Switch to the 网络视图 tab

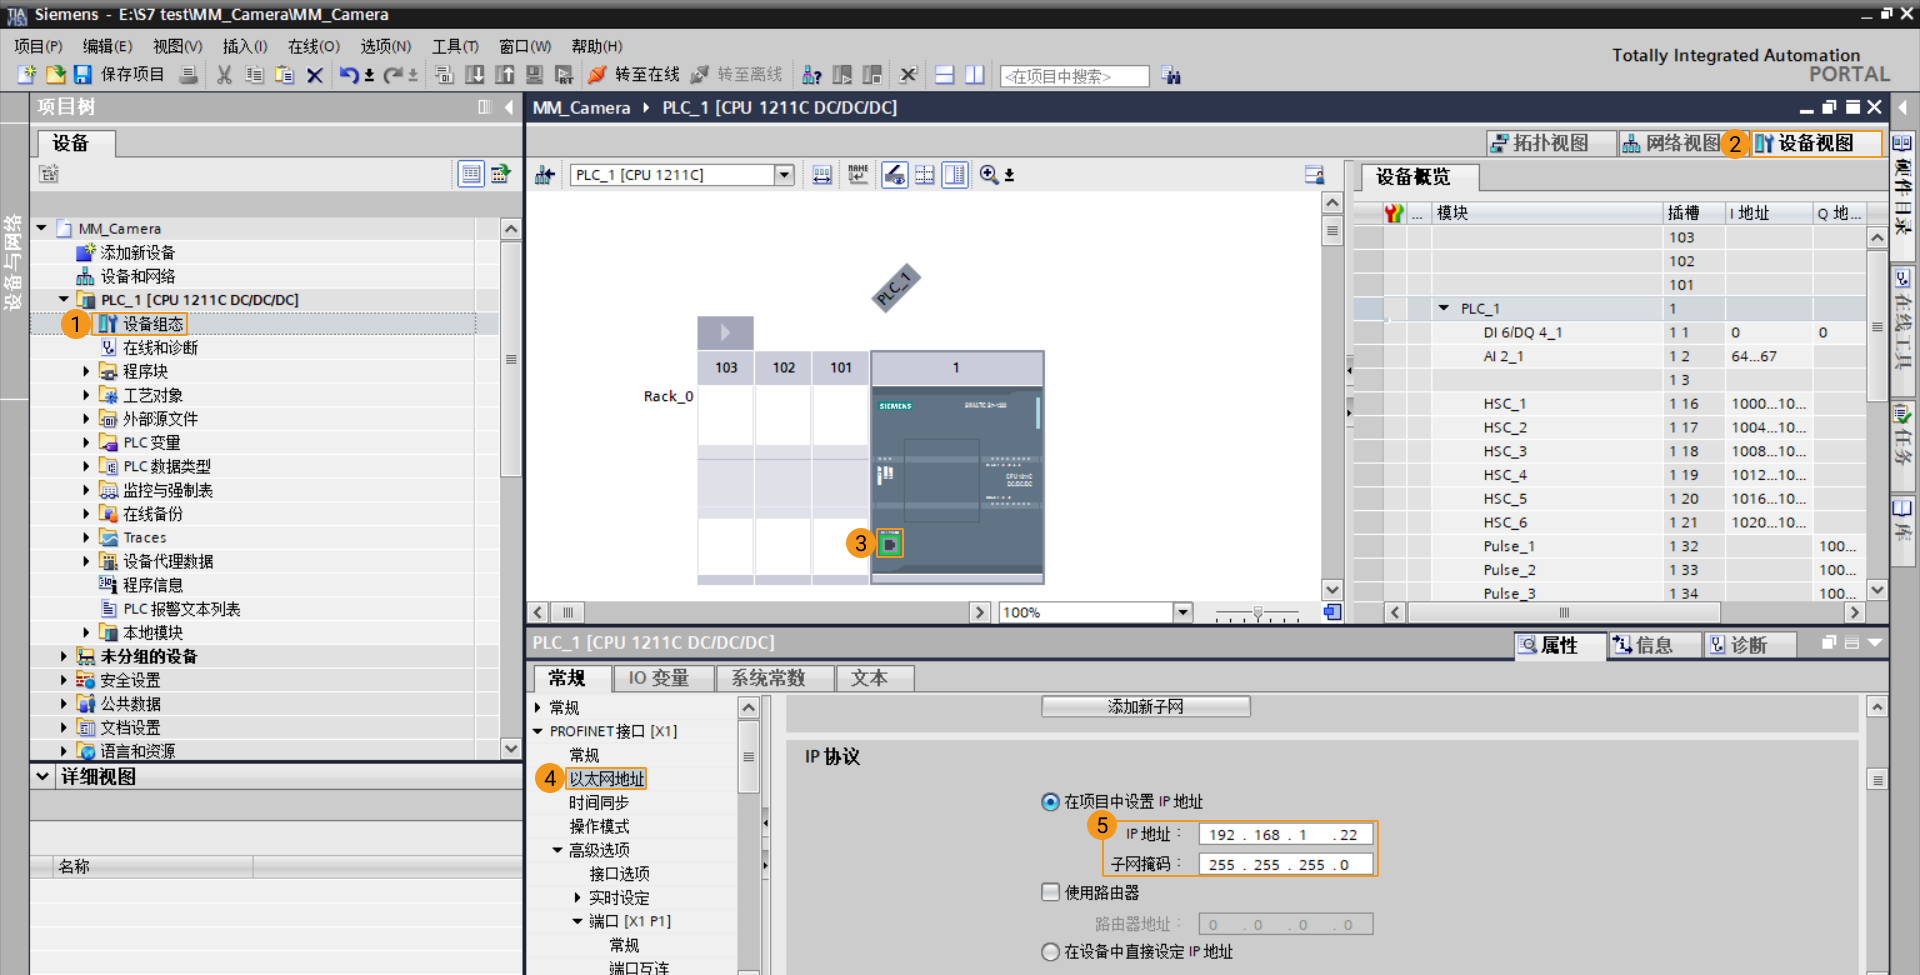click(1678, 143)
